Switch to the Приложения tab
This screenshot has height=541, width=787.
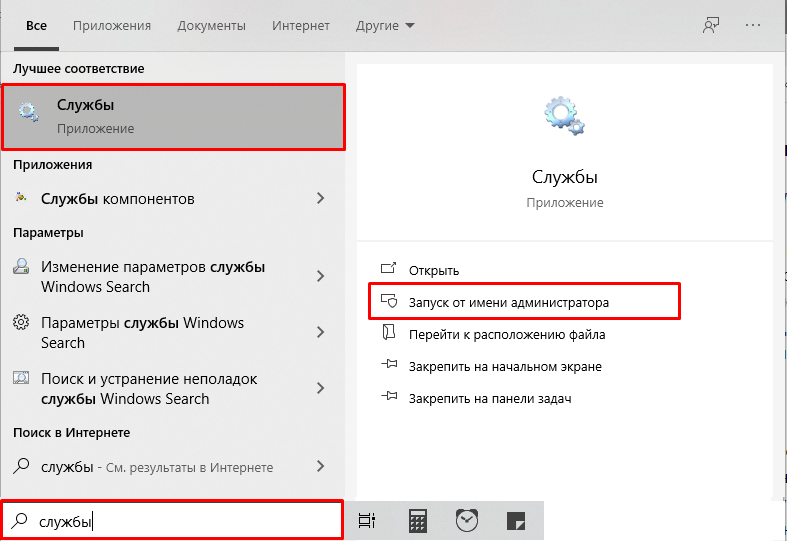[111, 26]
